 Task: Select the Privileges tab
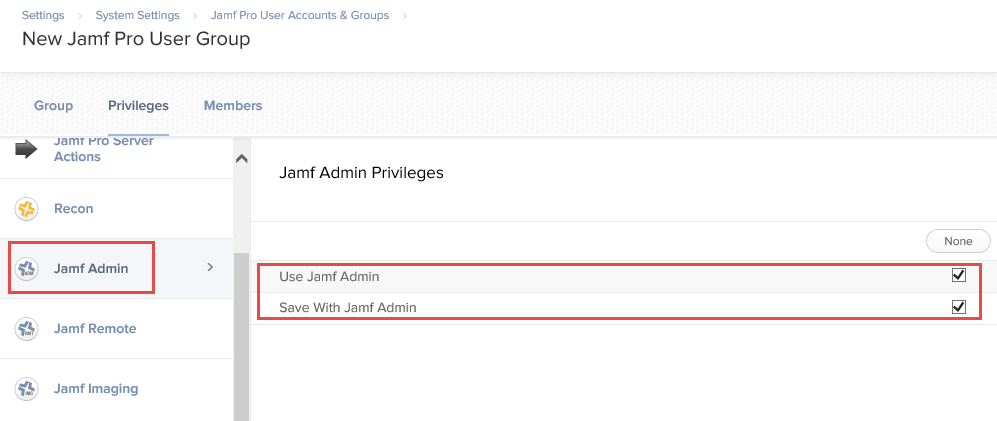point(138,106)
